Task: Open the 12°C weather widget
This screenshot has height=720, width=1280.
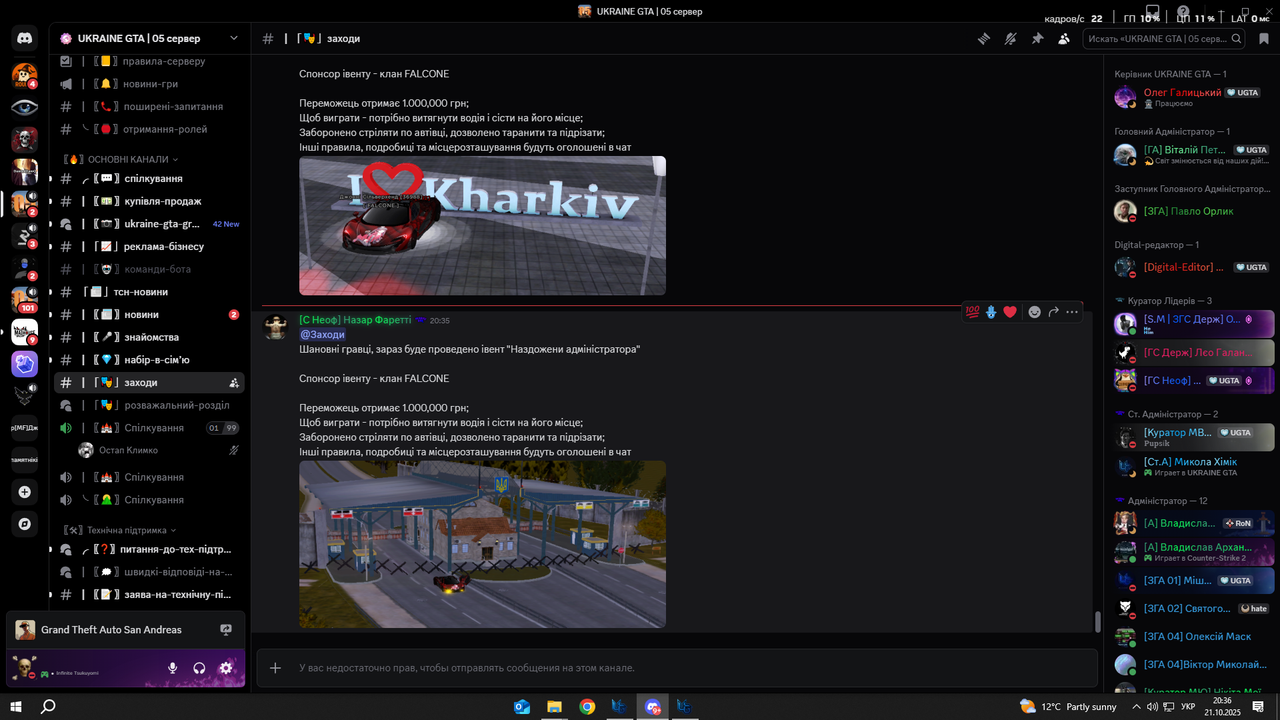Action: pos(1068,706)
